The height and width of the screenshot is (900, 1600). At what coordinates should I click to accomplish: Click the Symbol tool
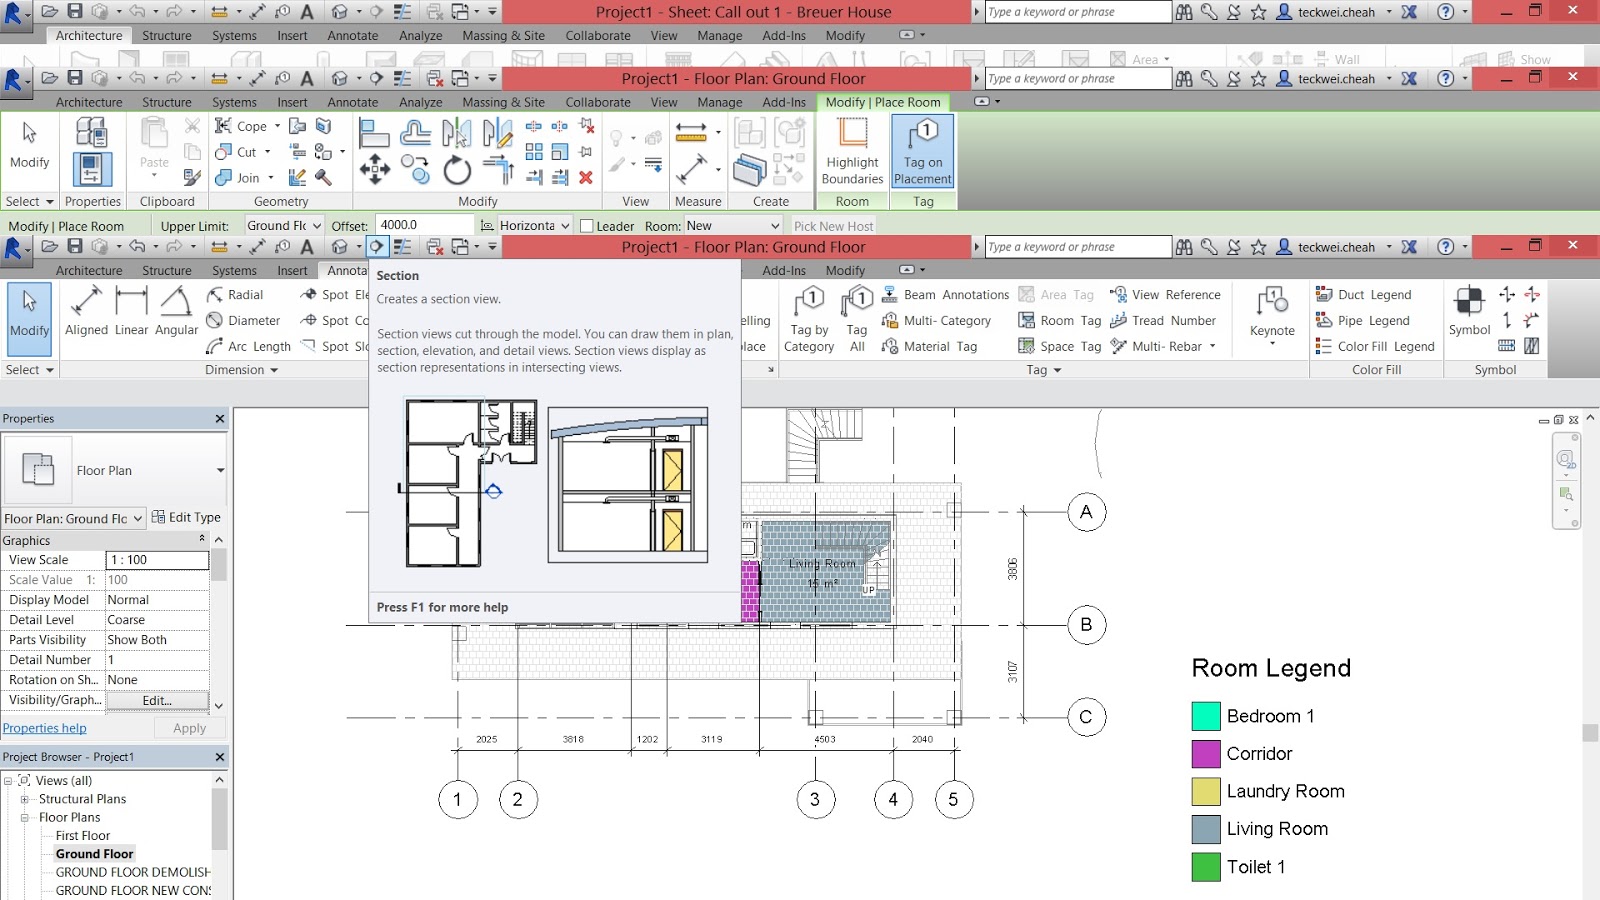point(1469,311)
